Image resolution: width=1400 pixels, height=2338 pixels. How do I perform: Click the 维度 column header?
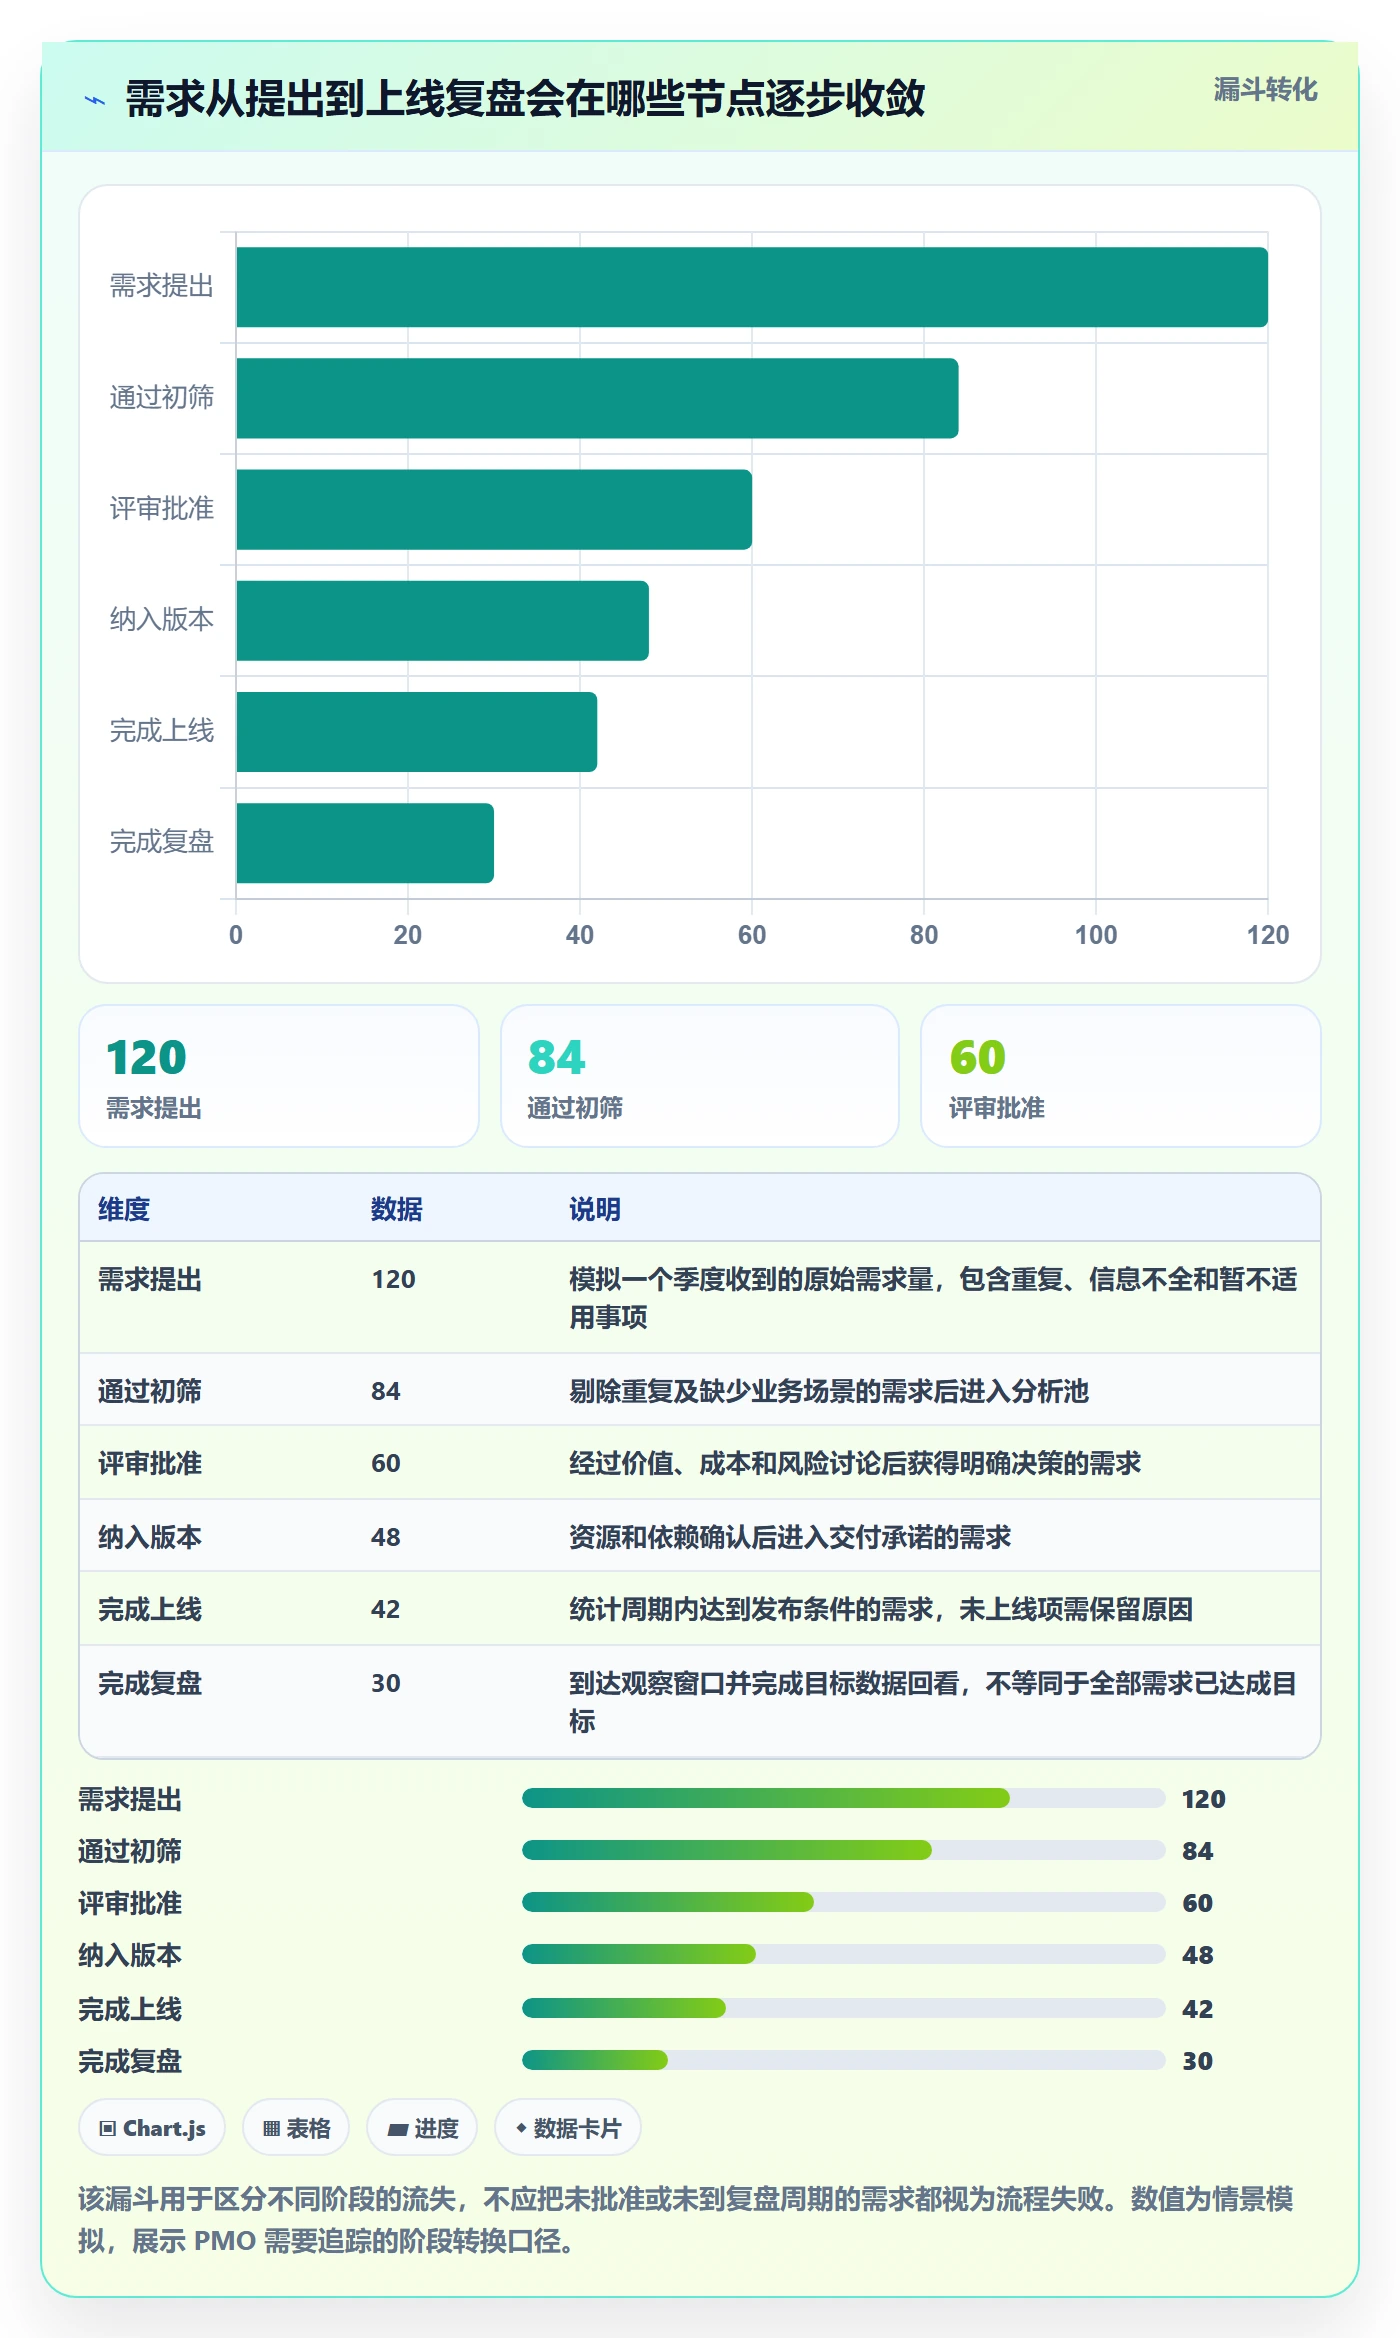pyautogui.click(x=124, y=1209)
